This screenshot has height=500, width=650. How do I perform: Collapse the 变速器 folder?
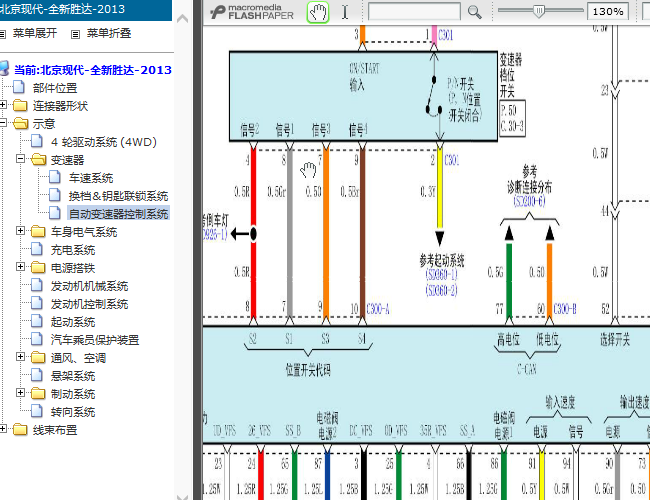[20, 158]
